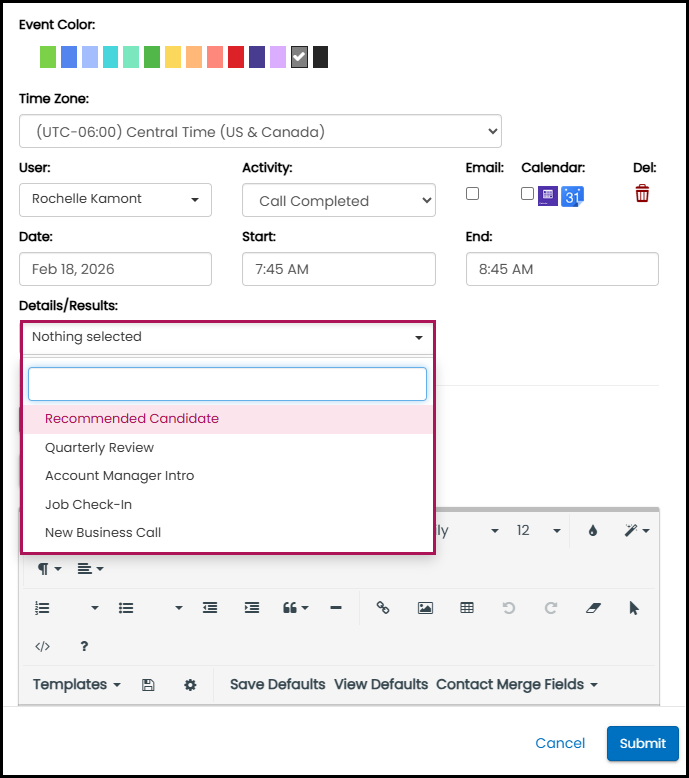Click the insert image icon
Image resolution: width=689 pixels, height=778 pixels.
(x=425, y=608)
